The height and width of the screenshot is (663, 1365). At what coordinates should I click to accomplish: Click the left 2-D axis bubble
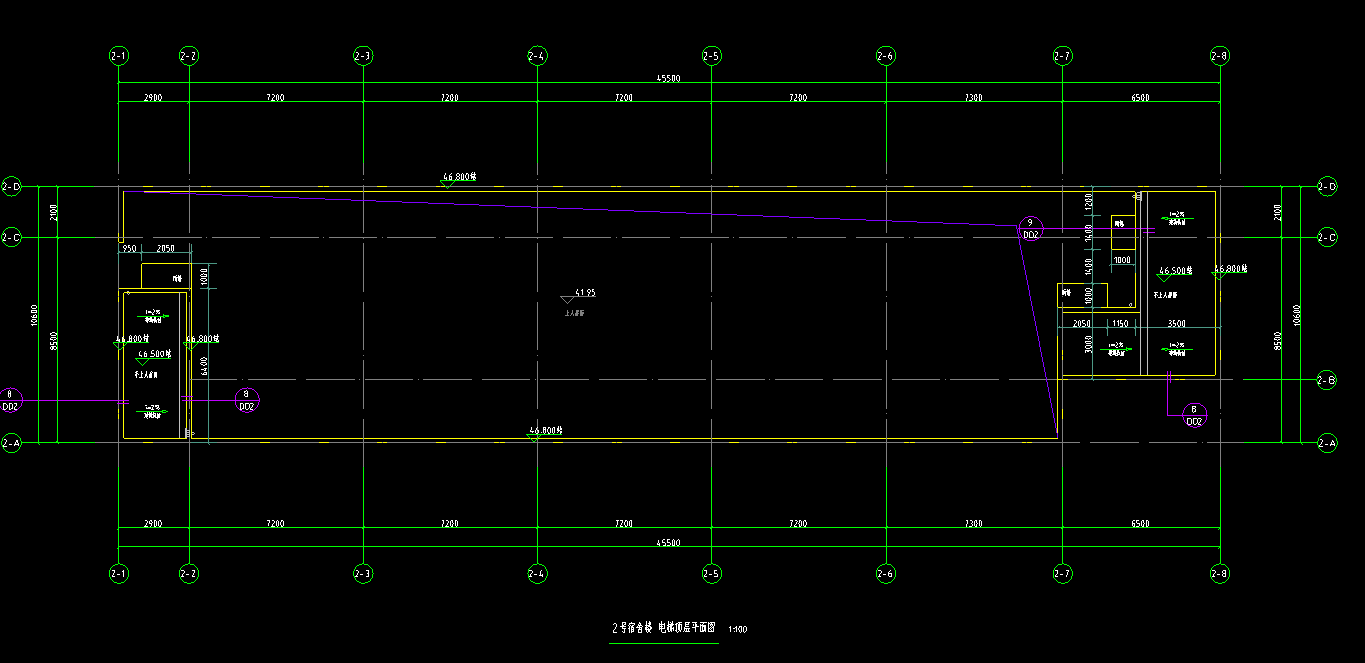click(x=11, y=186)
